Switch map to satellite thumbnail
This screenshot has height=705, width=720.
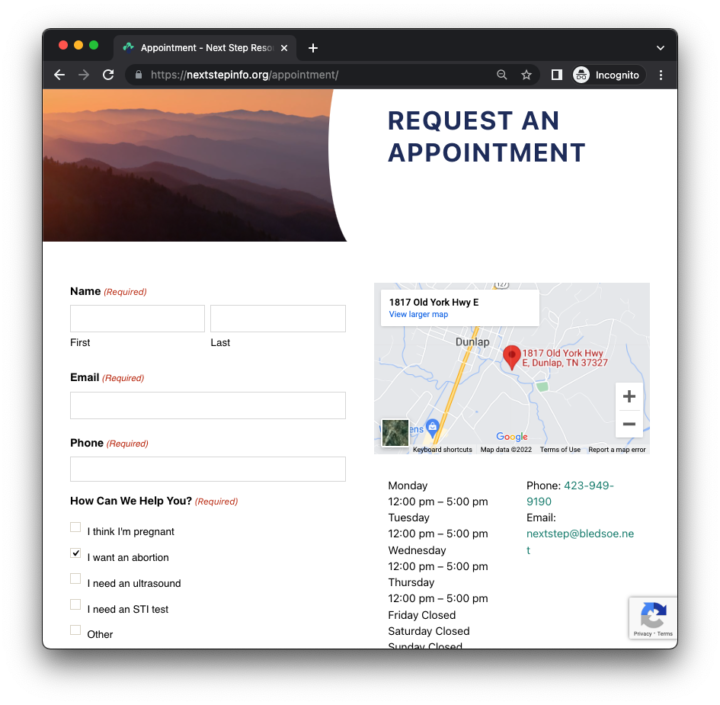point(395,433)
